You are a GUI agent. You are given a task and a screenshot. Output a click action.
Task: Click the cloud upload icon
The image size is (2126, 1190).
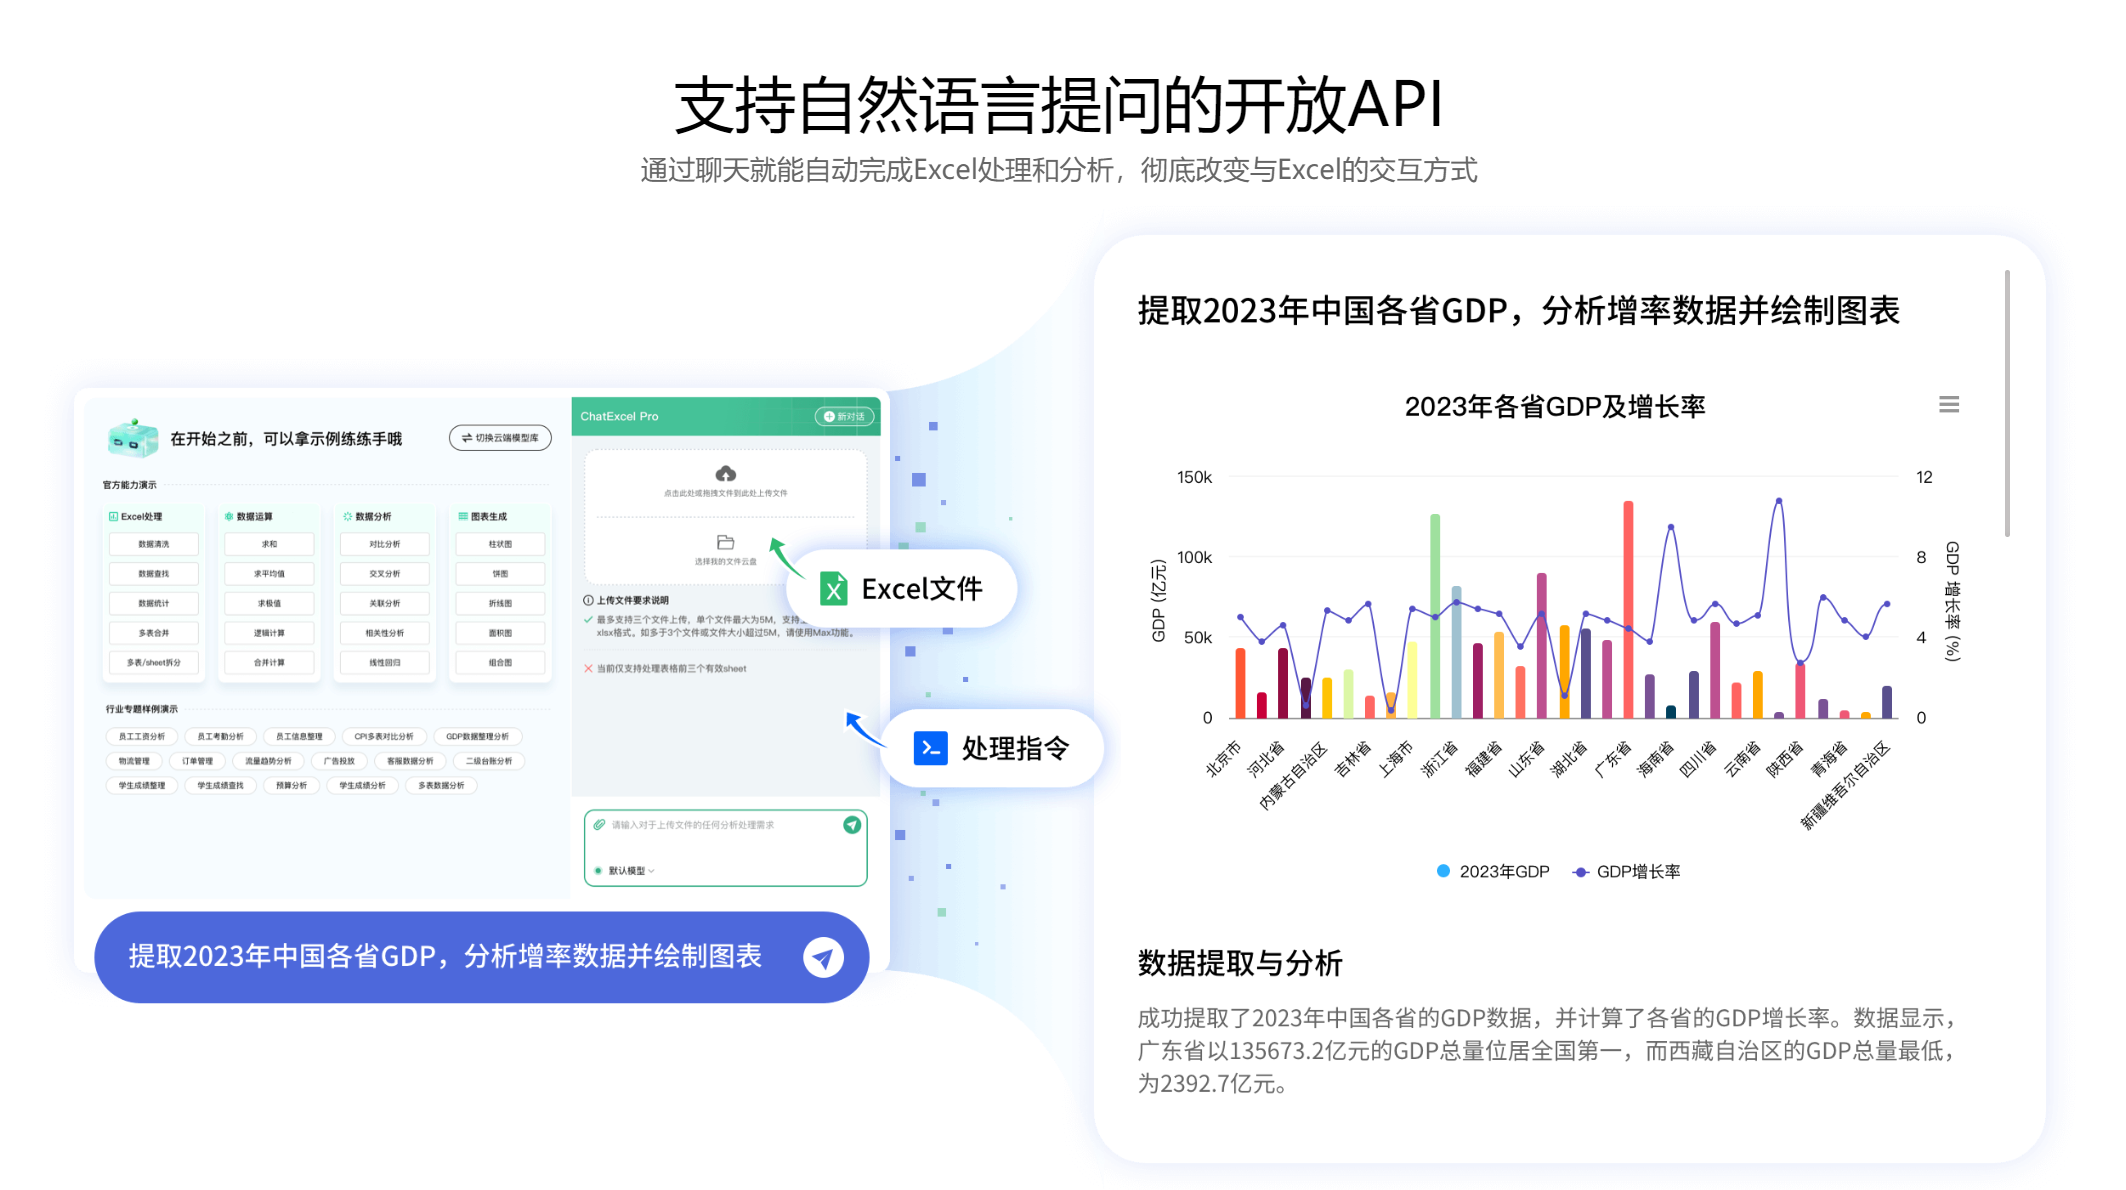pos(724,475)
